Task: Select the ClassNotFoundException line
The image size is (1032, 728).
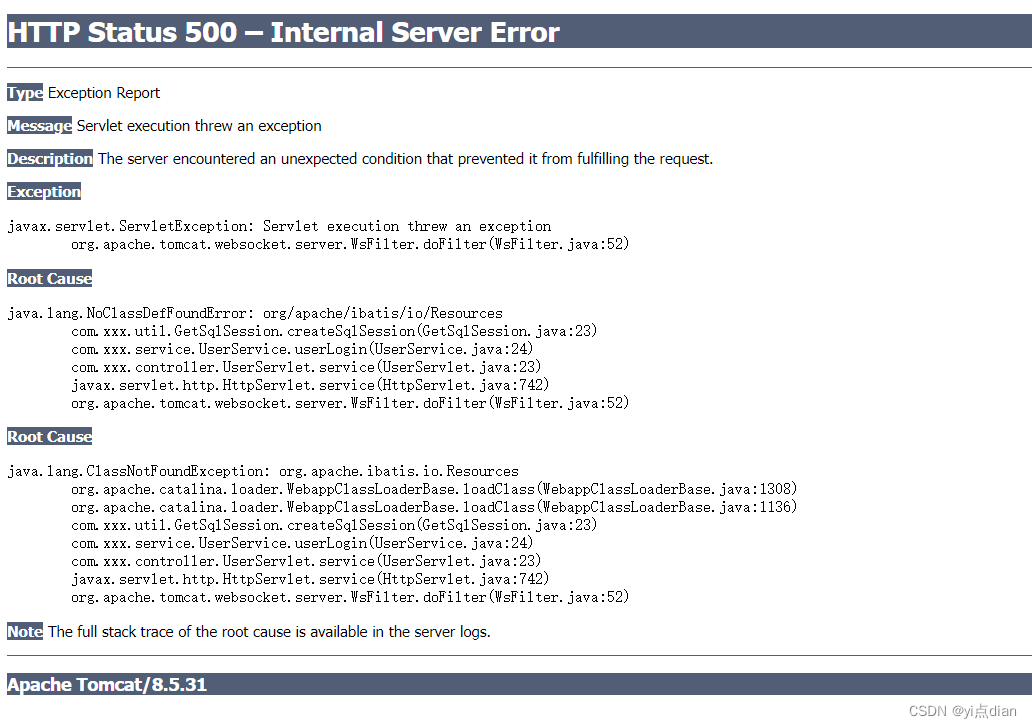Action: pos(262,470)
